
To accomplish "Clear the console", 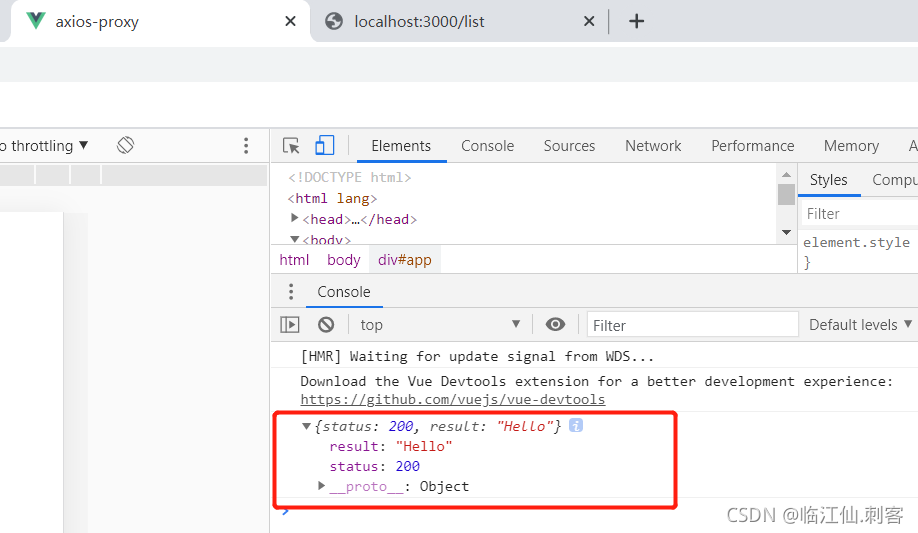I will point(326,324).
